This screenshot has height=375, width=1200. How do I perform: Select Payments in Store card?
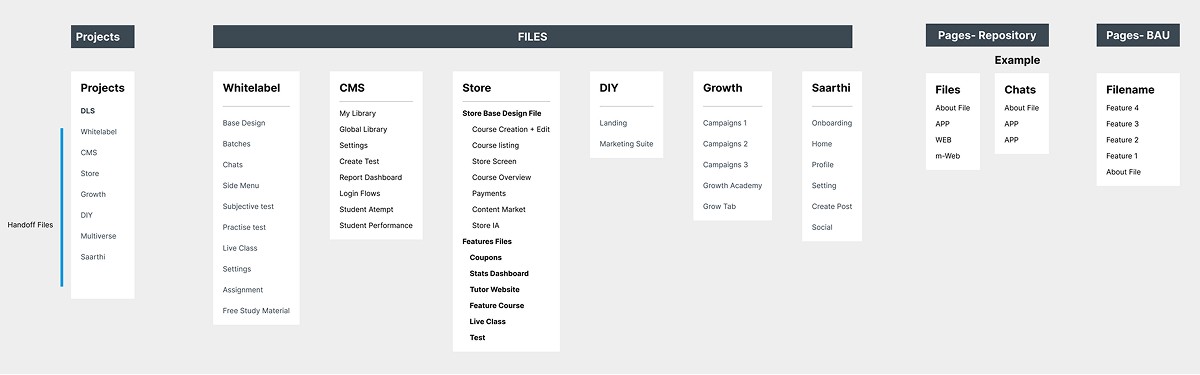pos(489,193)
